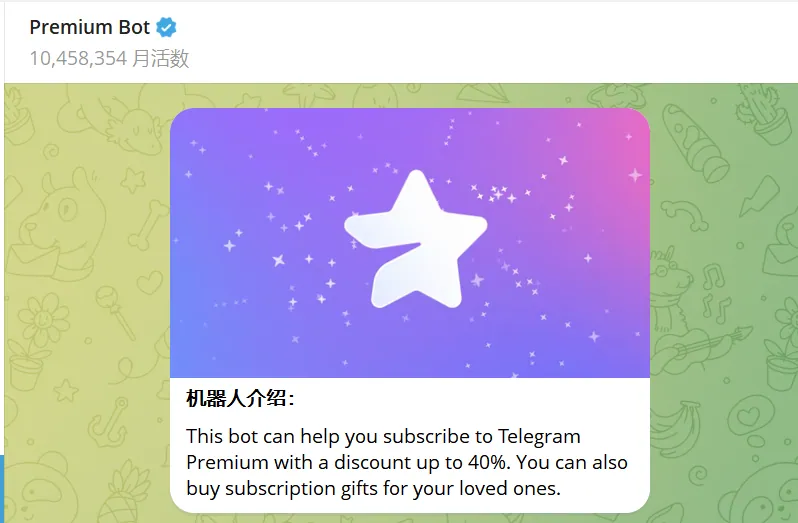Click the paper plane doodle above the card
Image resolution: width=798 pixels, height=523 pixels.
484,93
